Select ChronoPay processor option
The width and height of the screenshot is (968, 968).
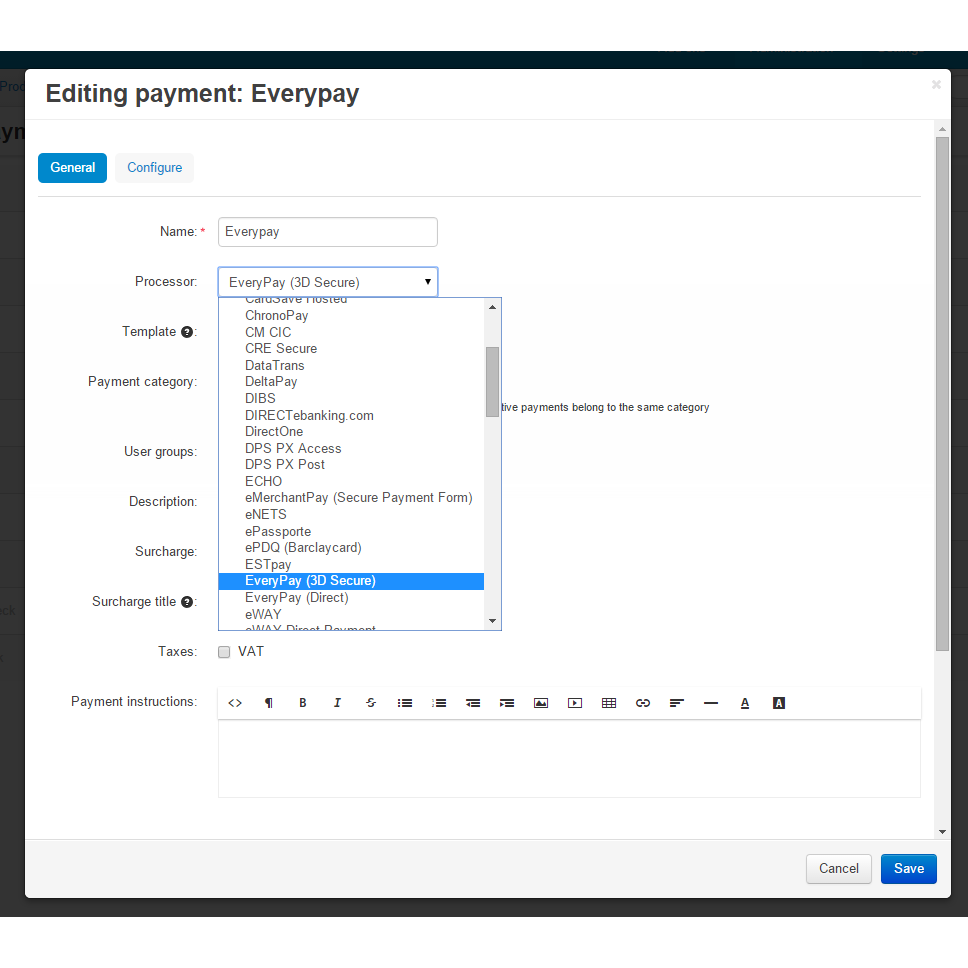point(351,315)
